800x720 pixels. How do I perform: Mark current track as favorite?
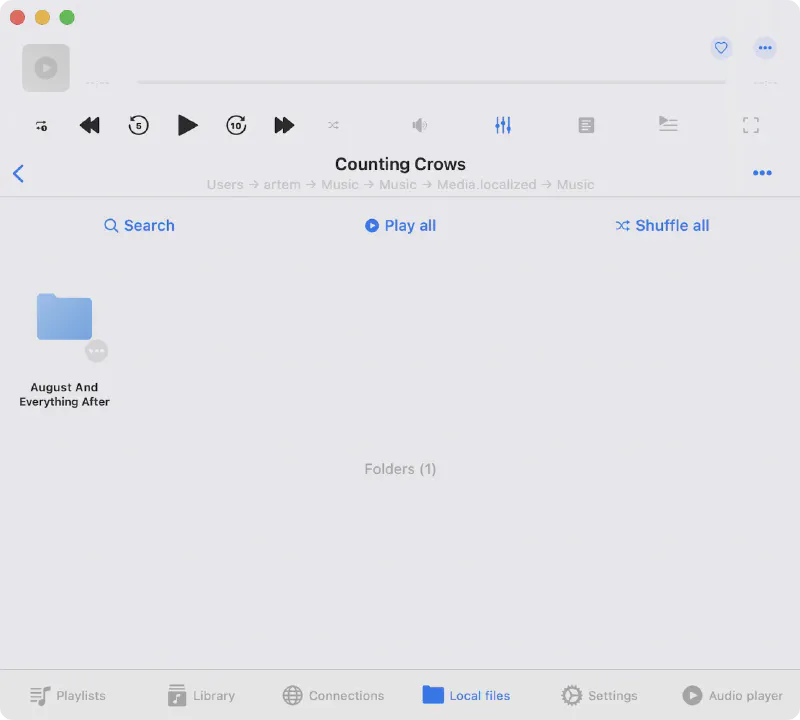pos(721,47)
